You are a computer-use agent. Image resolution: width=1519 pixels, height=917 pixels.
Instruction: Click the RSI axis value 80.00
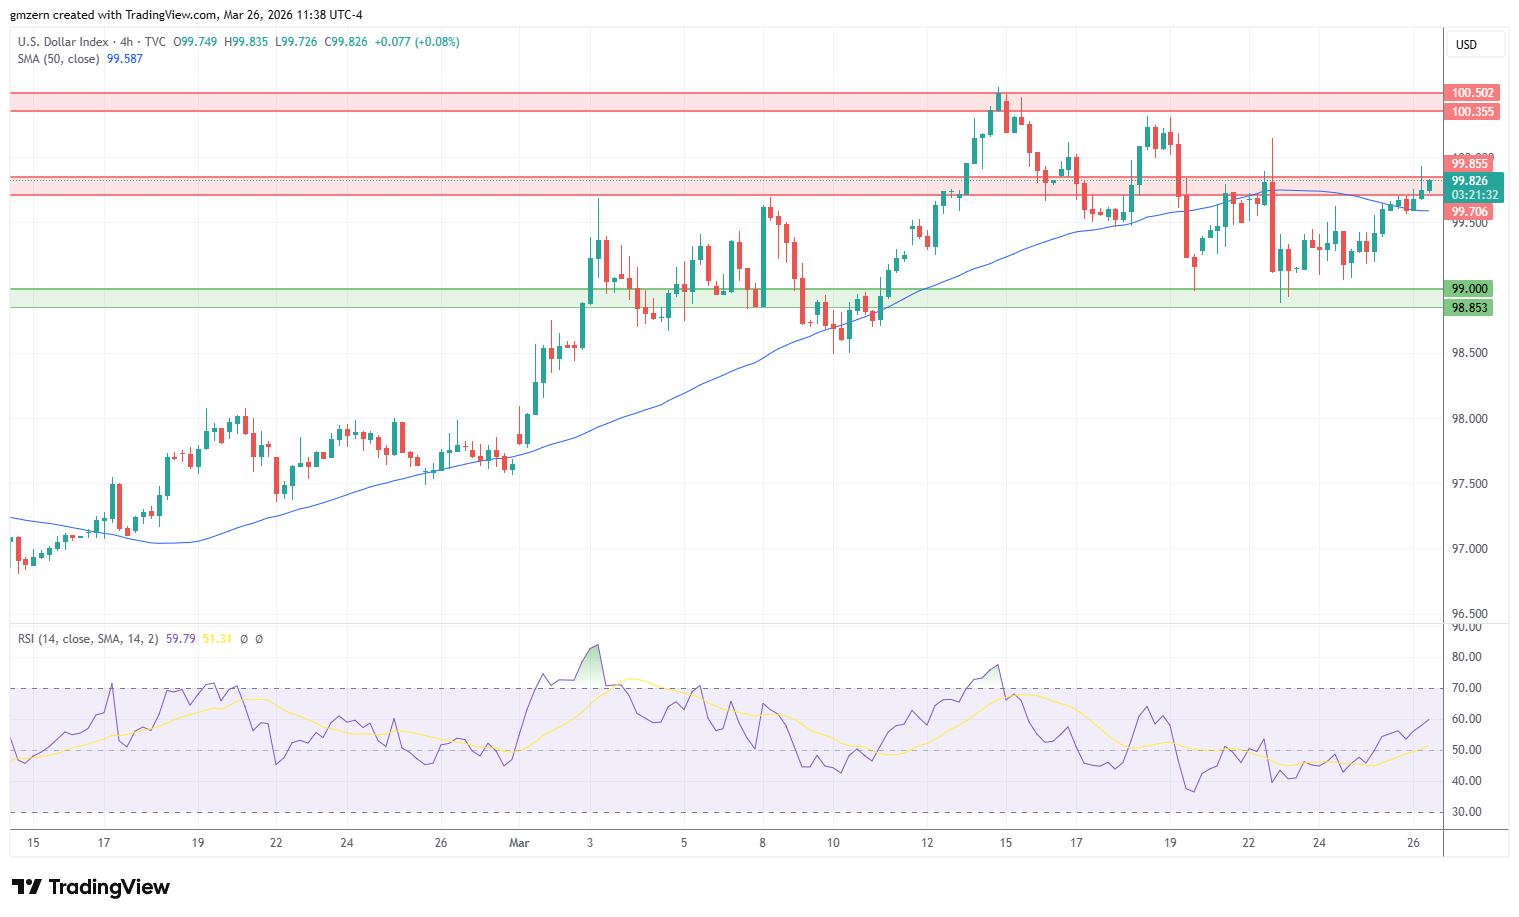[x=1467, y=657]
